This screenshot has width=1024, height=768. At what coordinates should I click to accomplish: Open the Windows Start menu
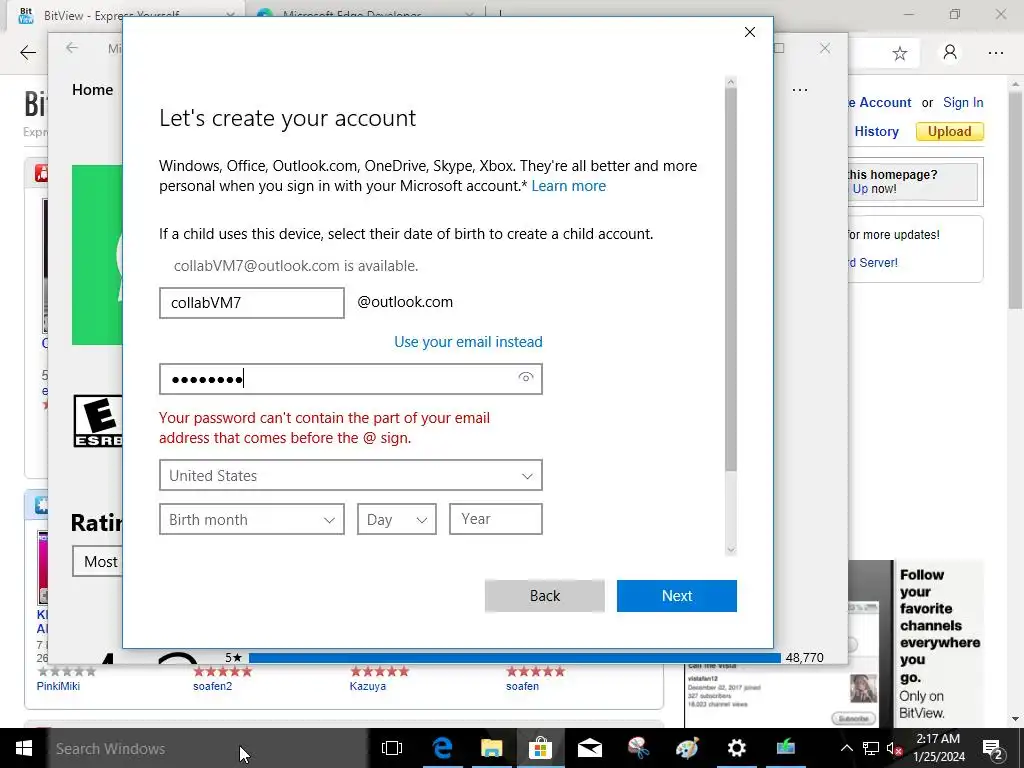point(24,748)
